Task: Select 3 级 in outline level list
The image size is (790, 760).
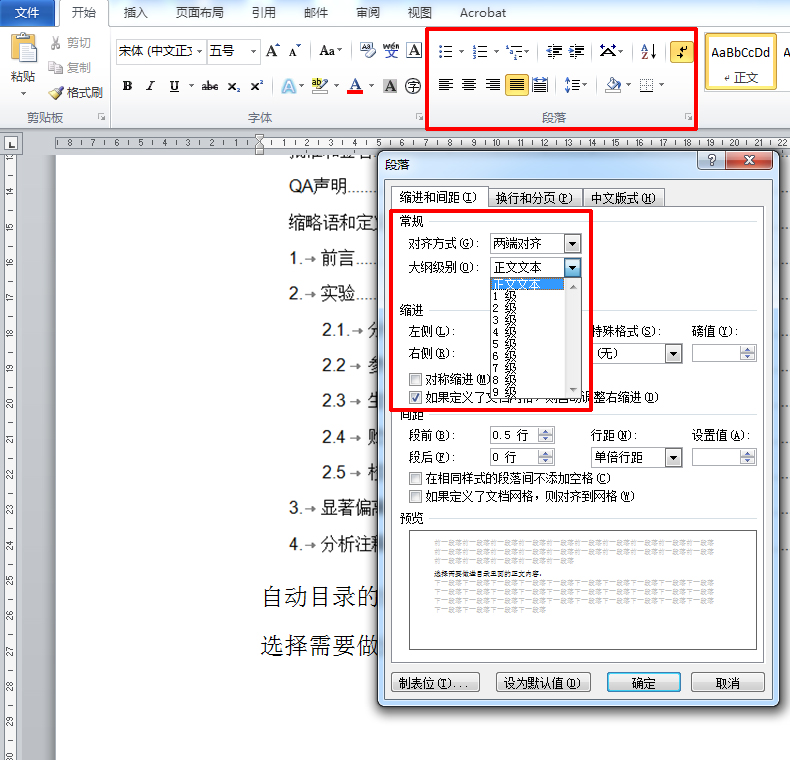Action: click(x=528, y=320)
